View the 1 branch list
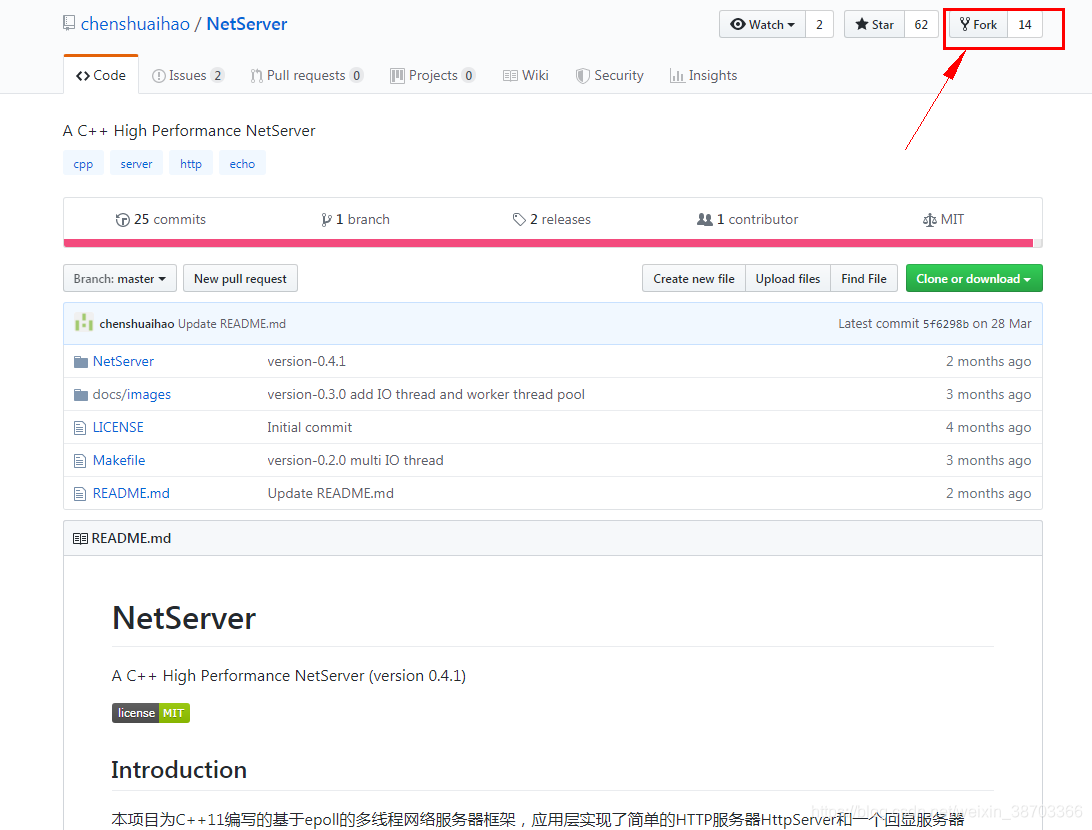1092x830 pixels. click(355, 219)
